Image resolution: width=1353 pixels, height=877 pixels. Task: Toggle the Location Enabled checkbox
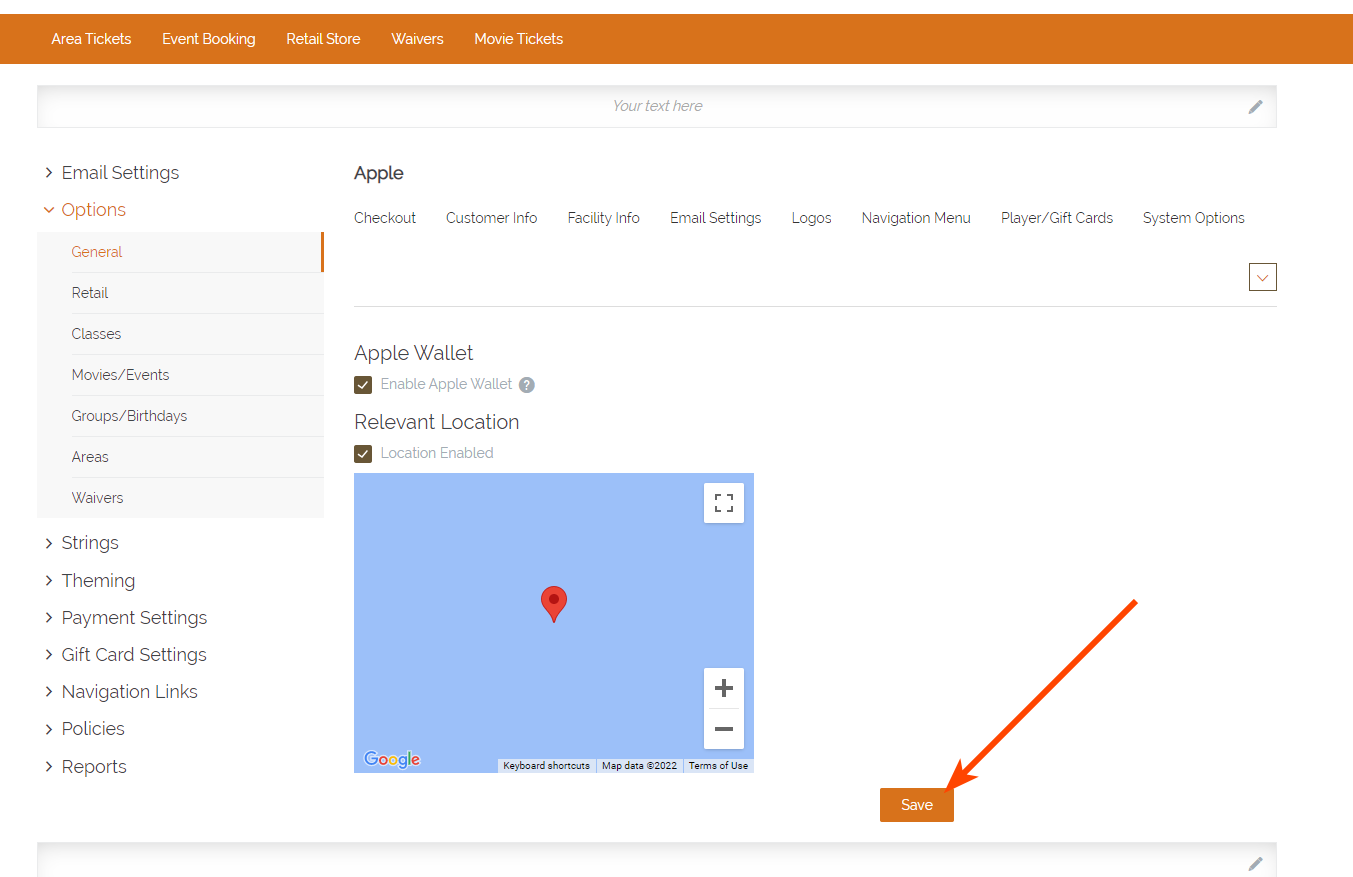click(x=363, y=454)
